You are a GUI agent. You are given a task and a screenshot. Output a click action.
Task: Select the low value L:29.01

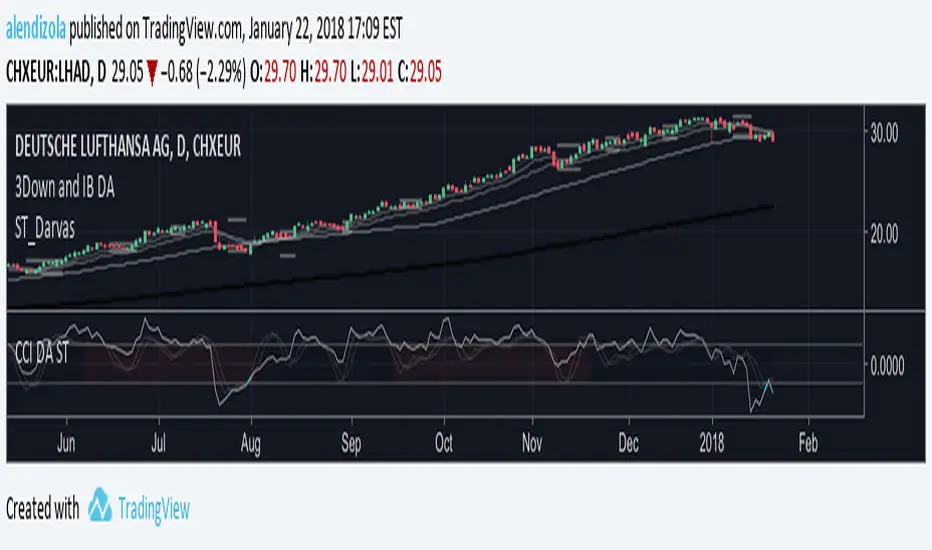pos(371,72)
